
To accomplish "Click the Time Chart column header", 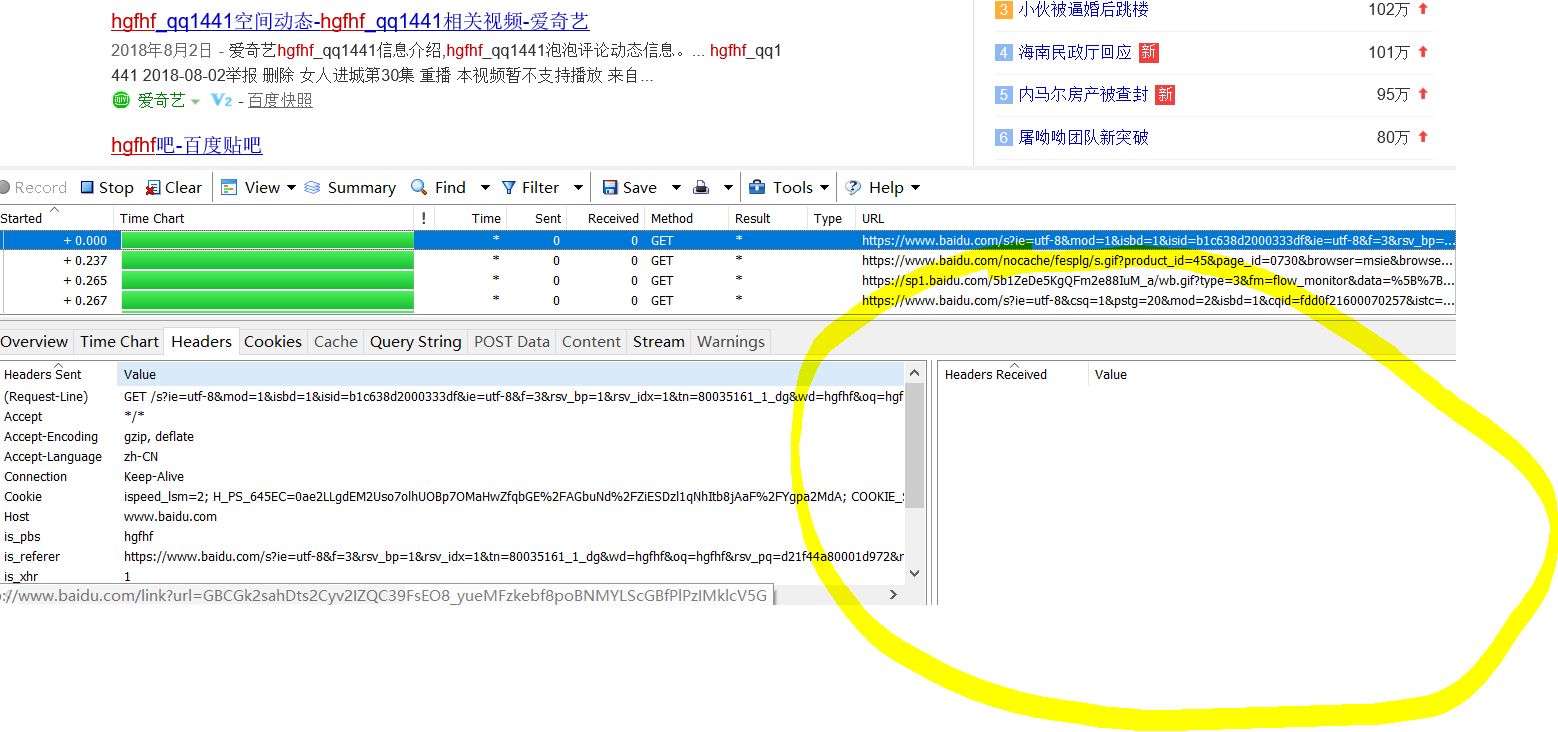I will coord(264,218).
